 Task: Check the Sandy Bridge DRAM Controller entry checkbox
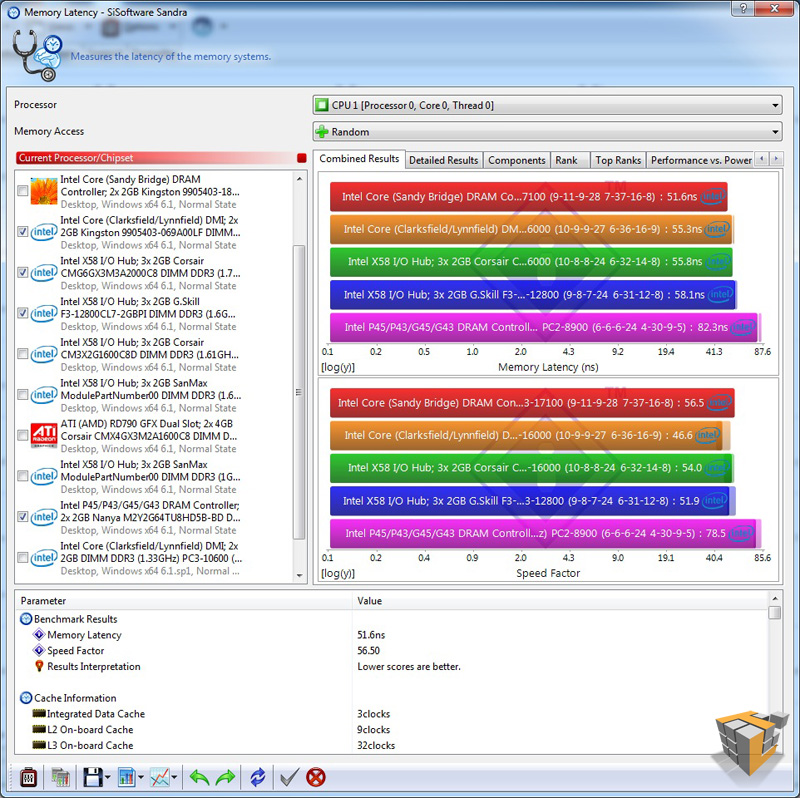[22, 191]
